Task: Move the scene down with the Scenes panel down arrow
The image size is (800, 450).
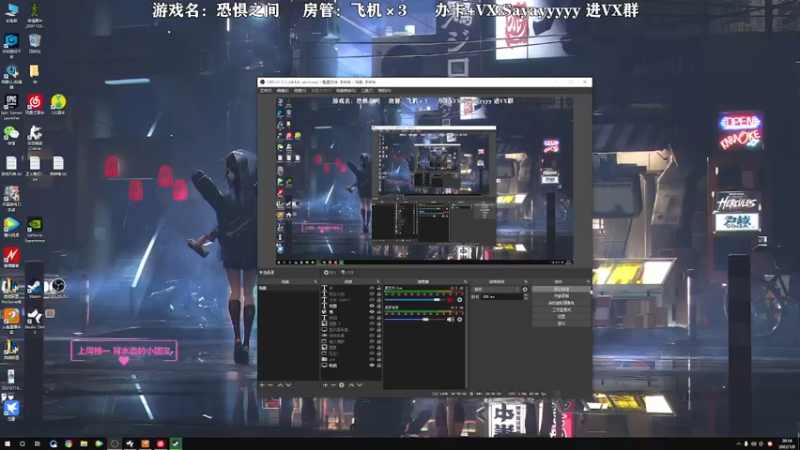Action: (288, 385)
